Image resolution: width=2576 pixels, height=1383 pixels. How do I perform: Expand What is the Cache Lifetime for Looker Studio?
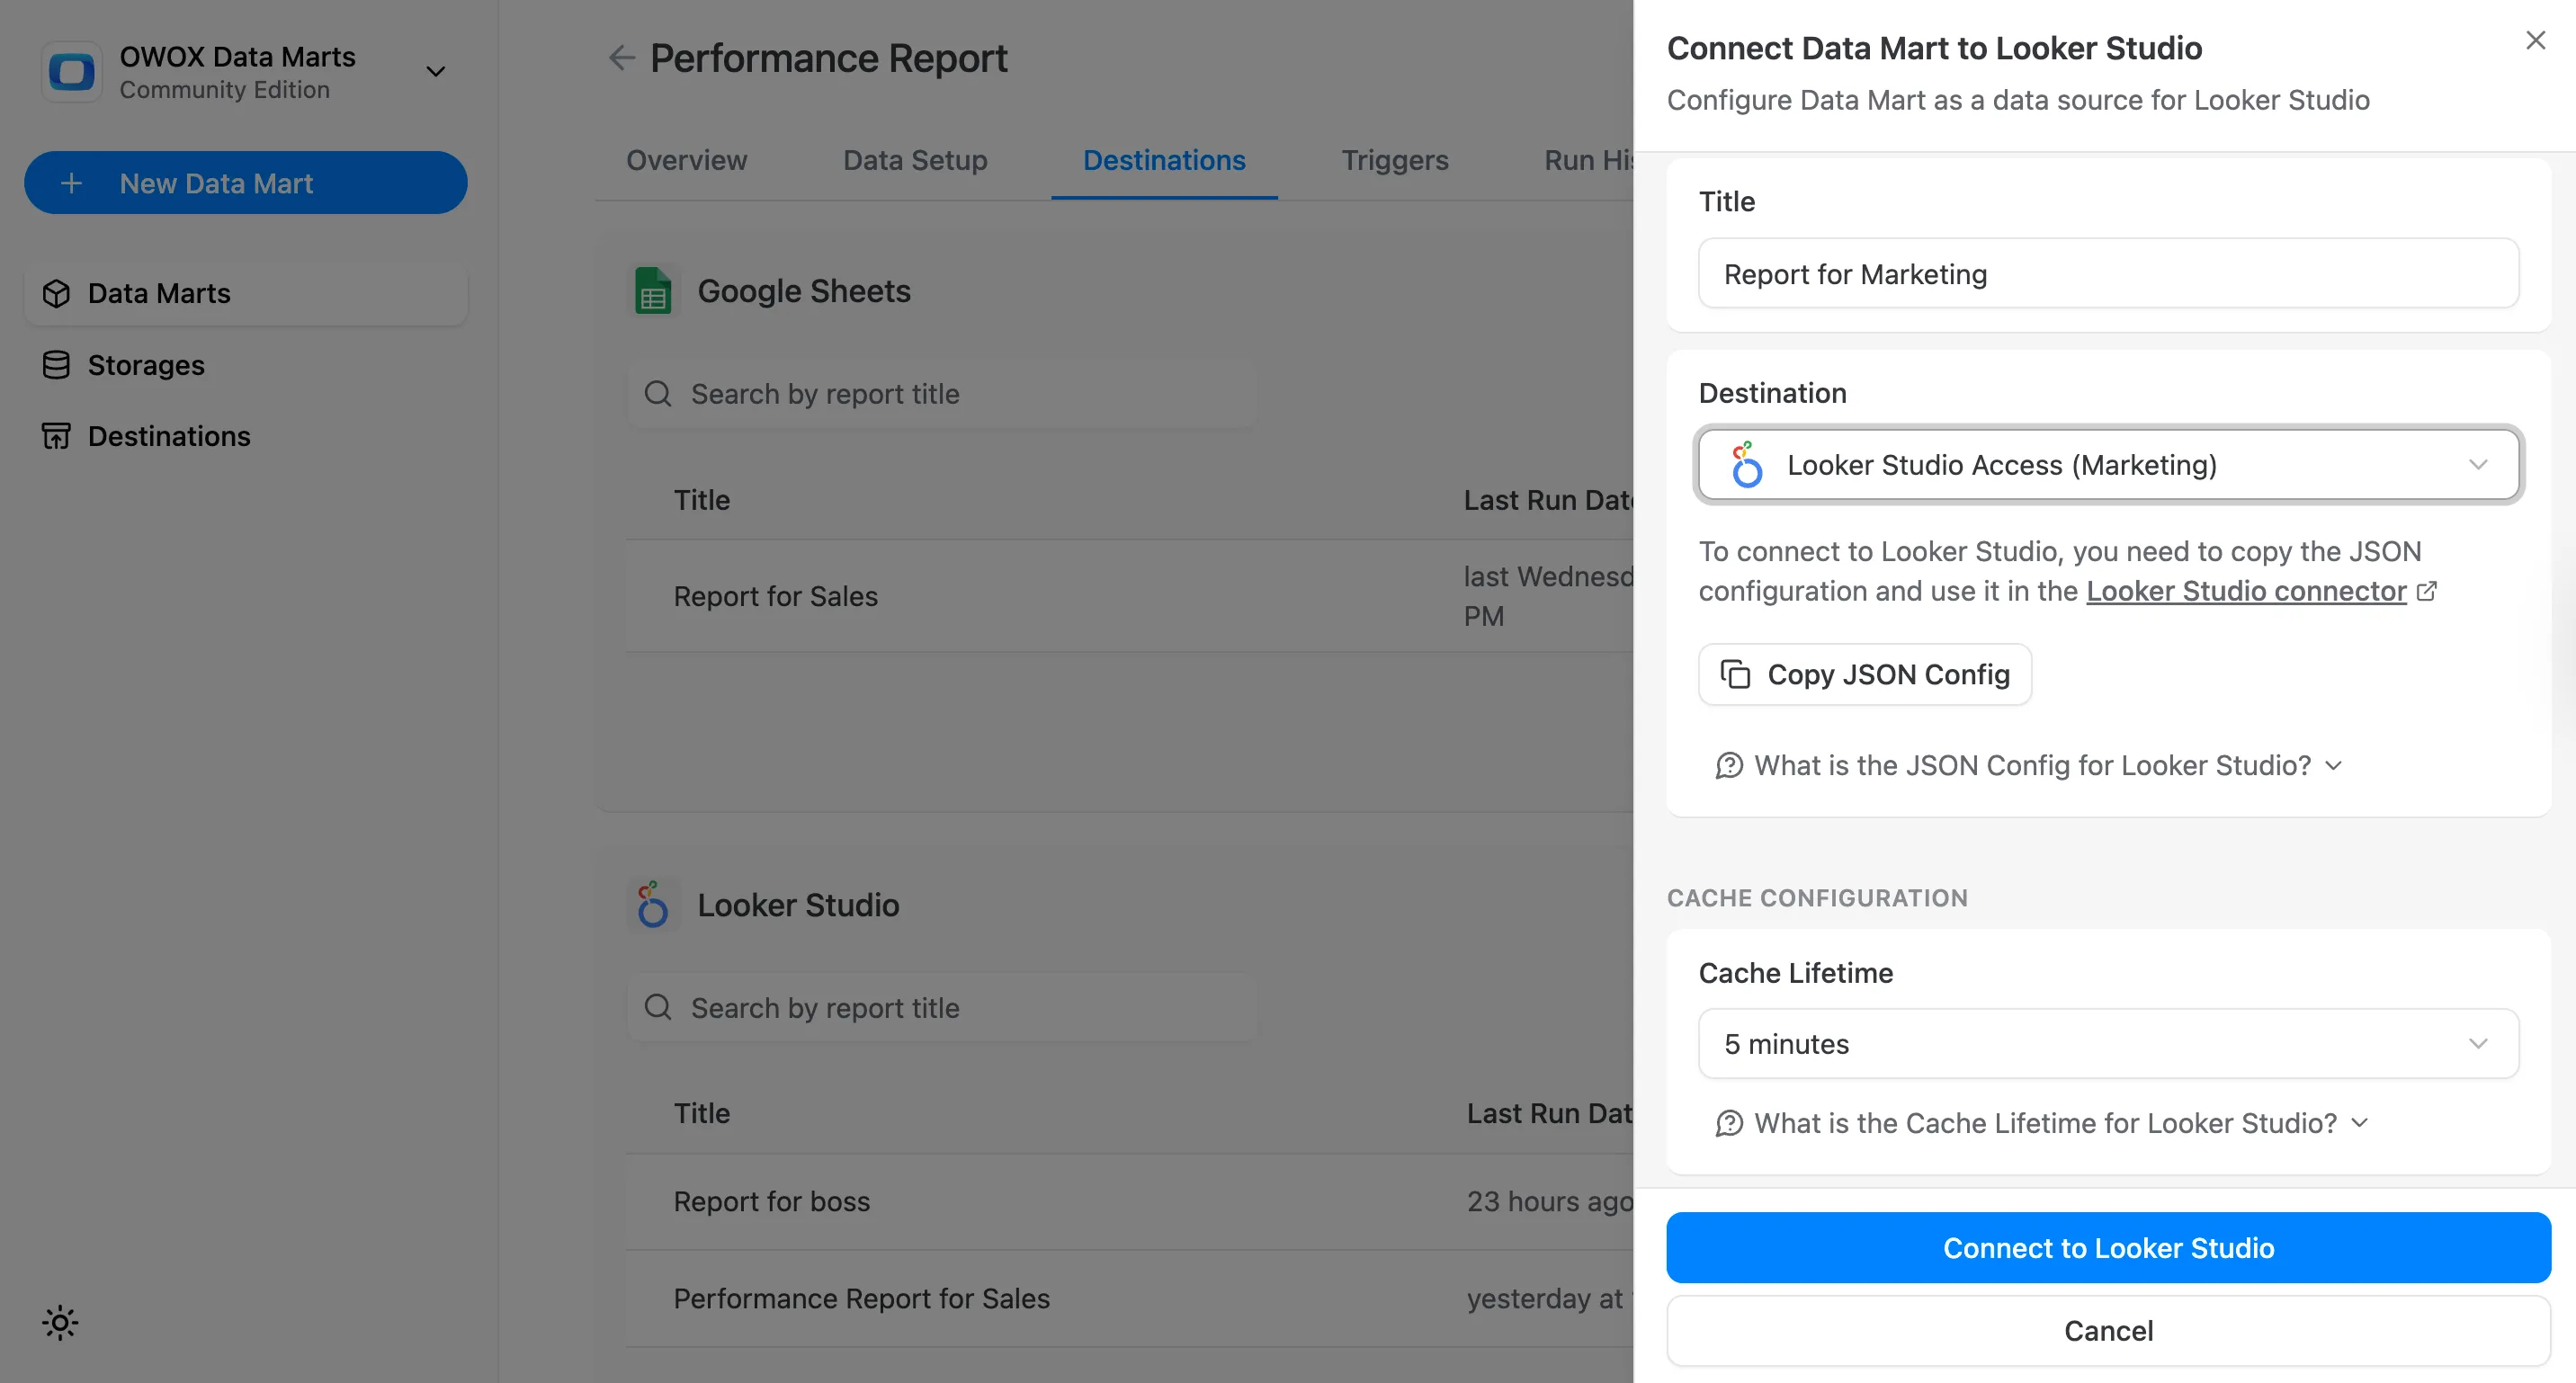(x=2043, y=1123)
